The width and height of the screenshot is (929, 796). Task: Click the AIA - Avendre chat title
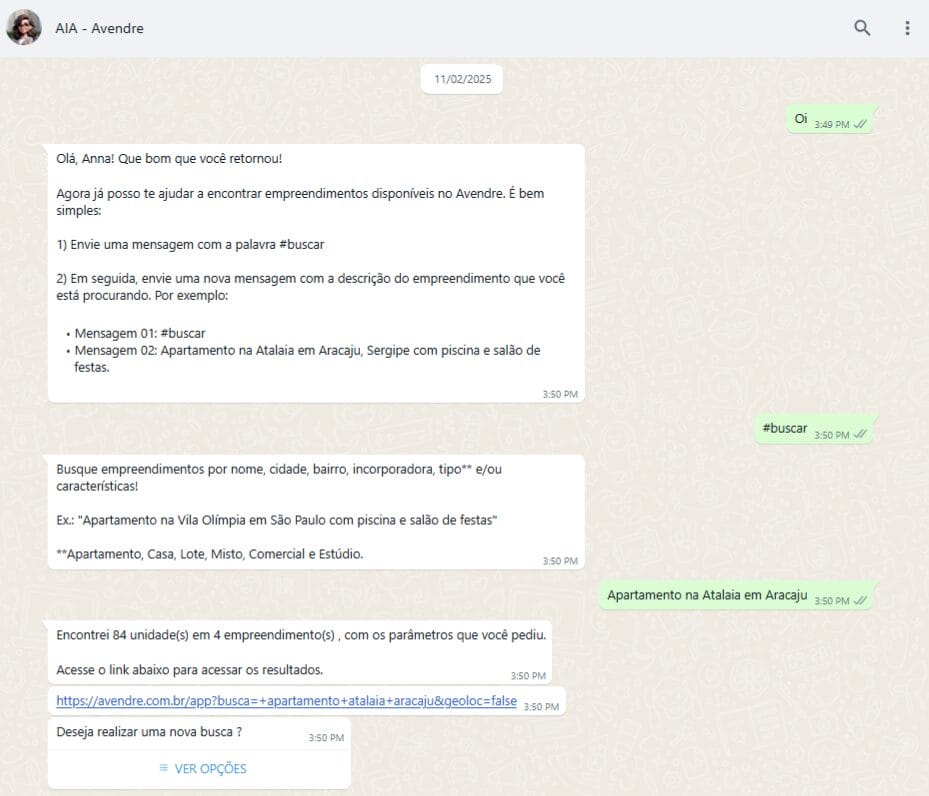(100, 28)
